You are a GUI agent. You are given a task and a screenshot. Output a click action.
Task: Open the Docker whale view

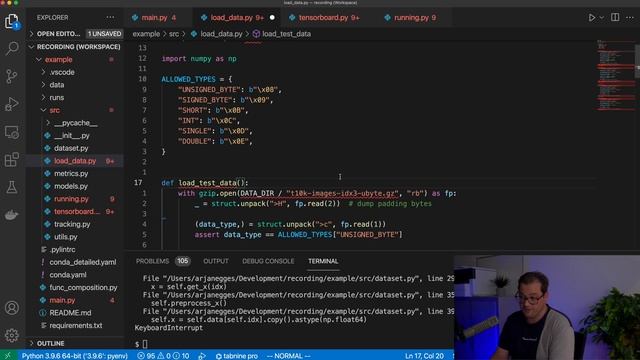click(x=12, y=215)
